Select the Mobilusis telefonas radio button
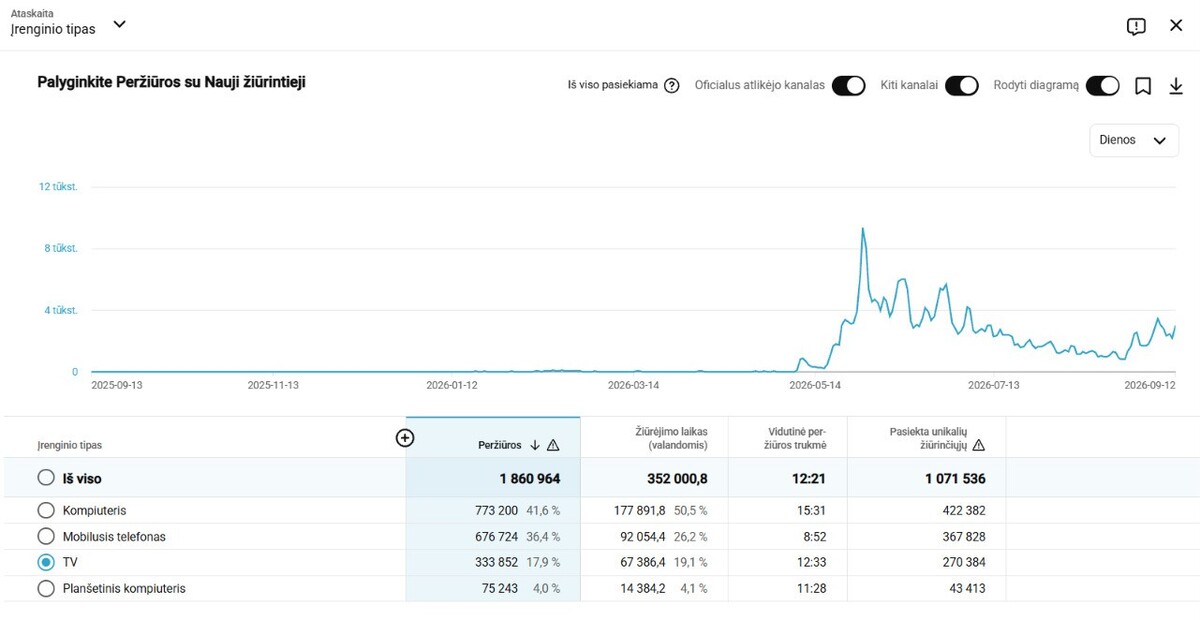 click(x=45, y=536)
